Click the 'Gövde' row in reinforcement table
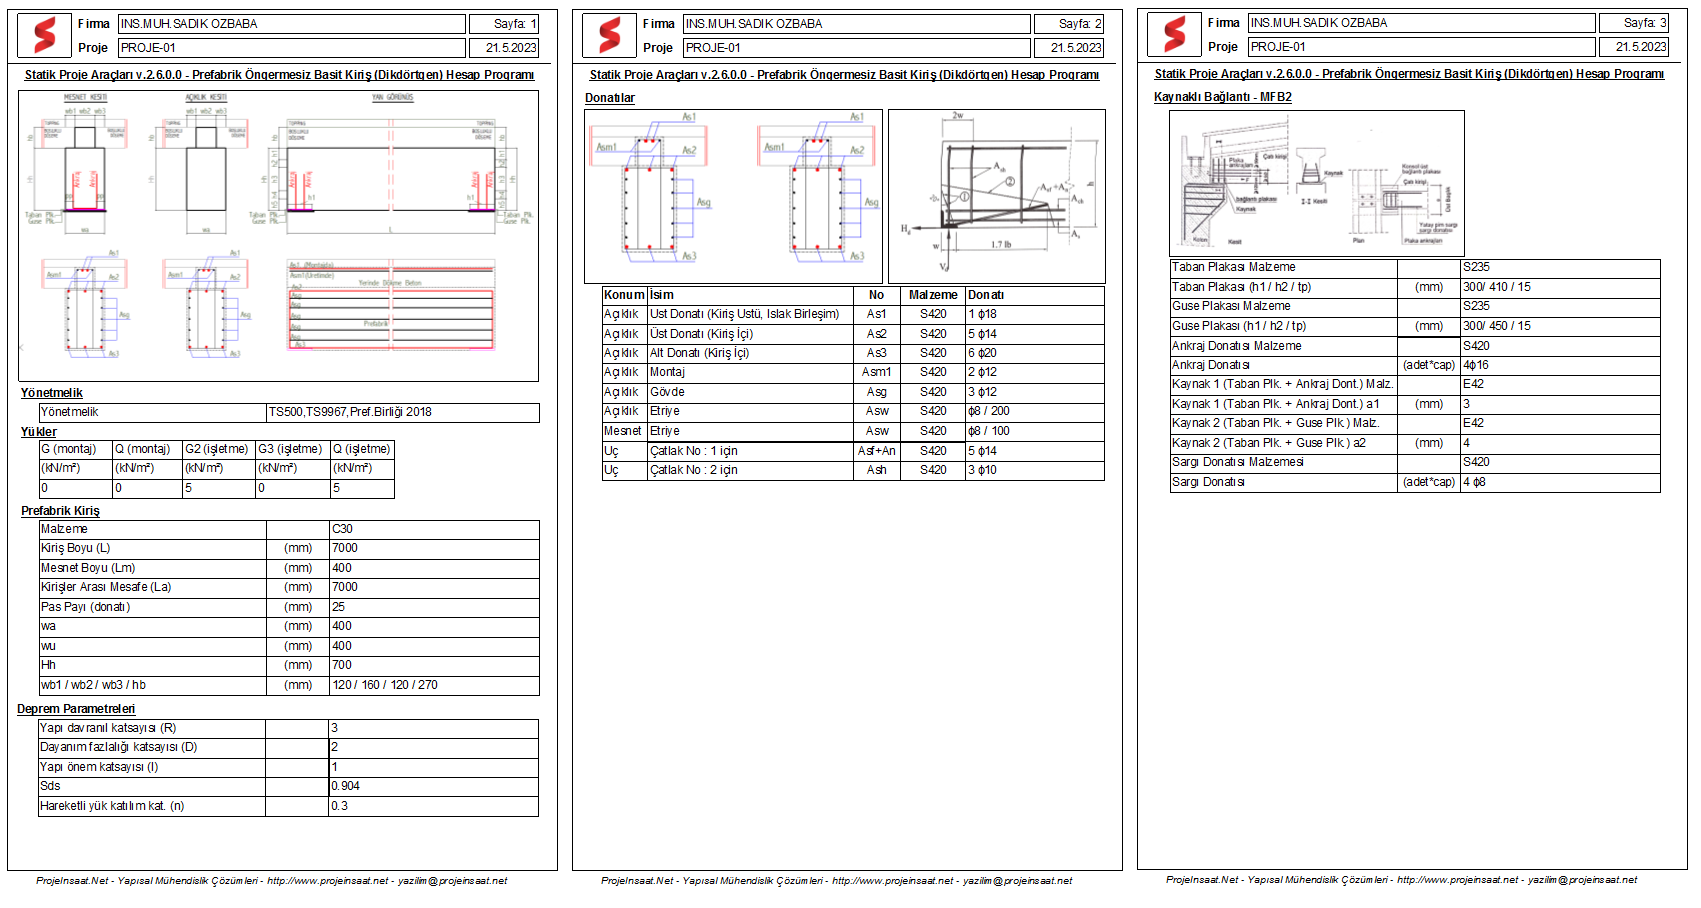The width and height of the screenshot is (1701, 908). tap(853, 392)
